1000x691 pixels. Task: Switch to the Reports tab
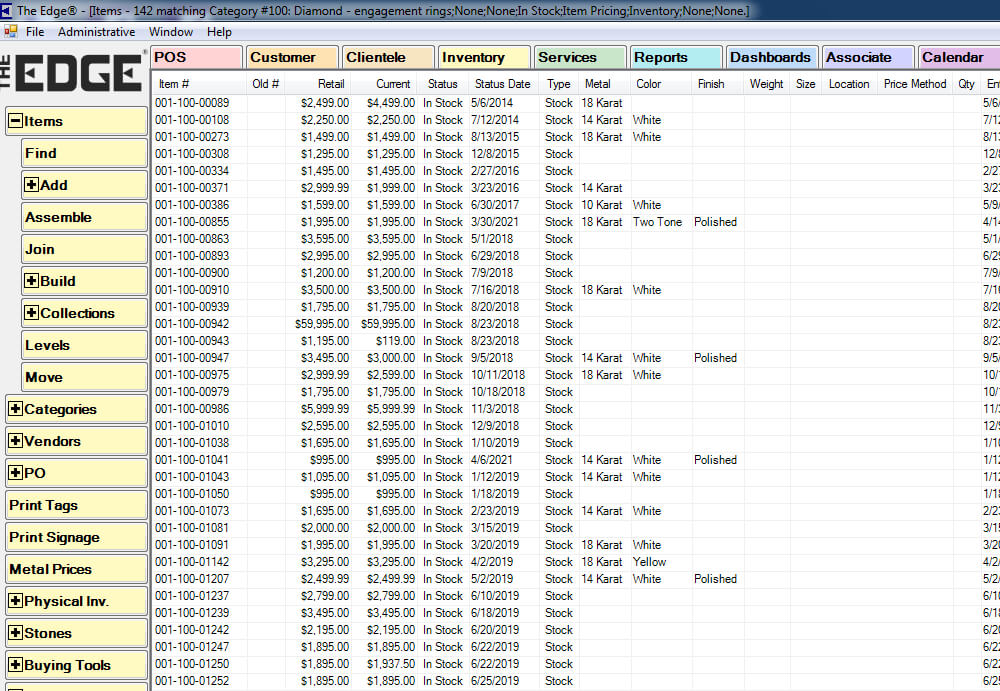point(676,57)
